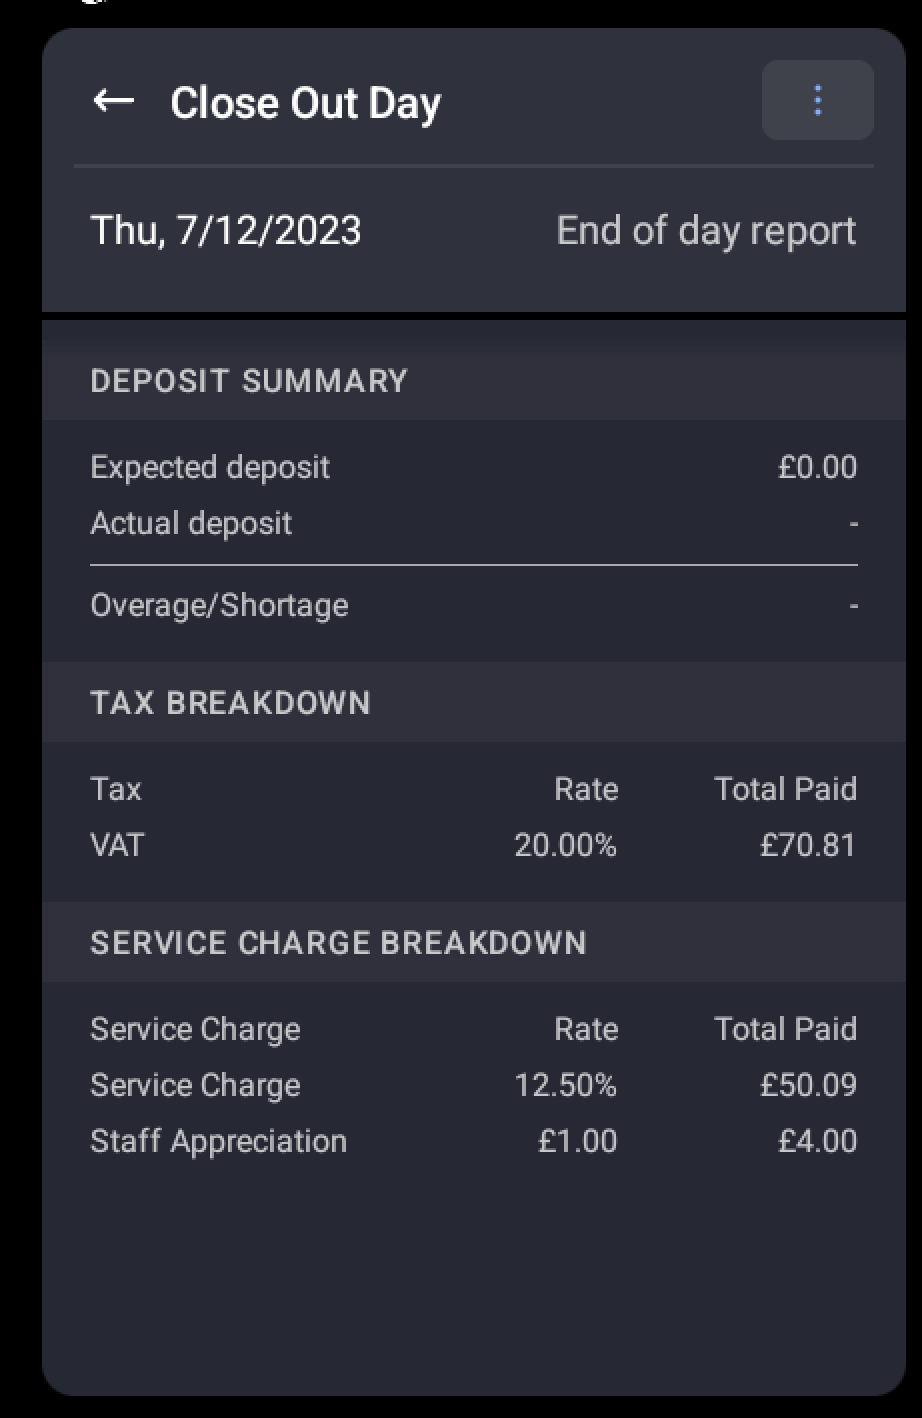Viewport: 922px width, 1418px height.
Task: Click the Overage/Shortage row label
Action: [x=219, y=605]
